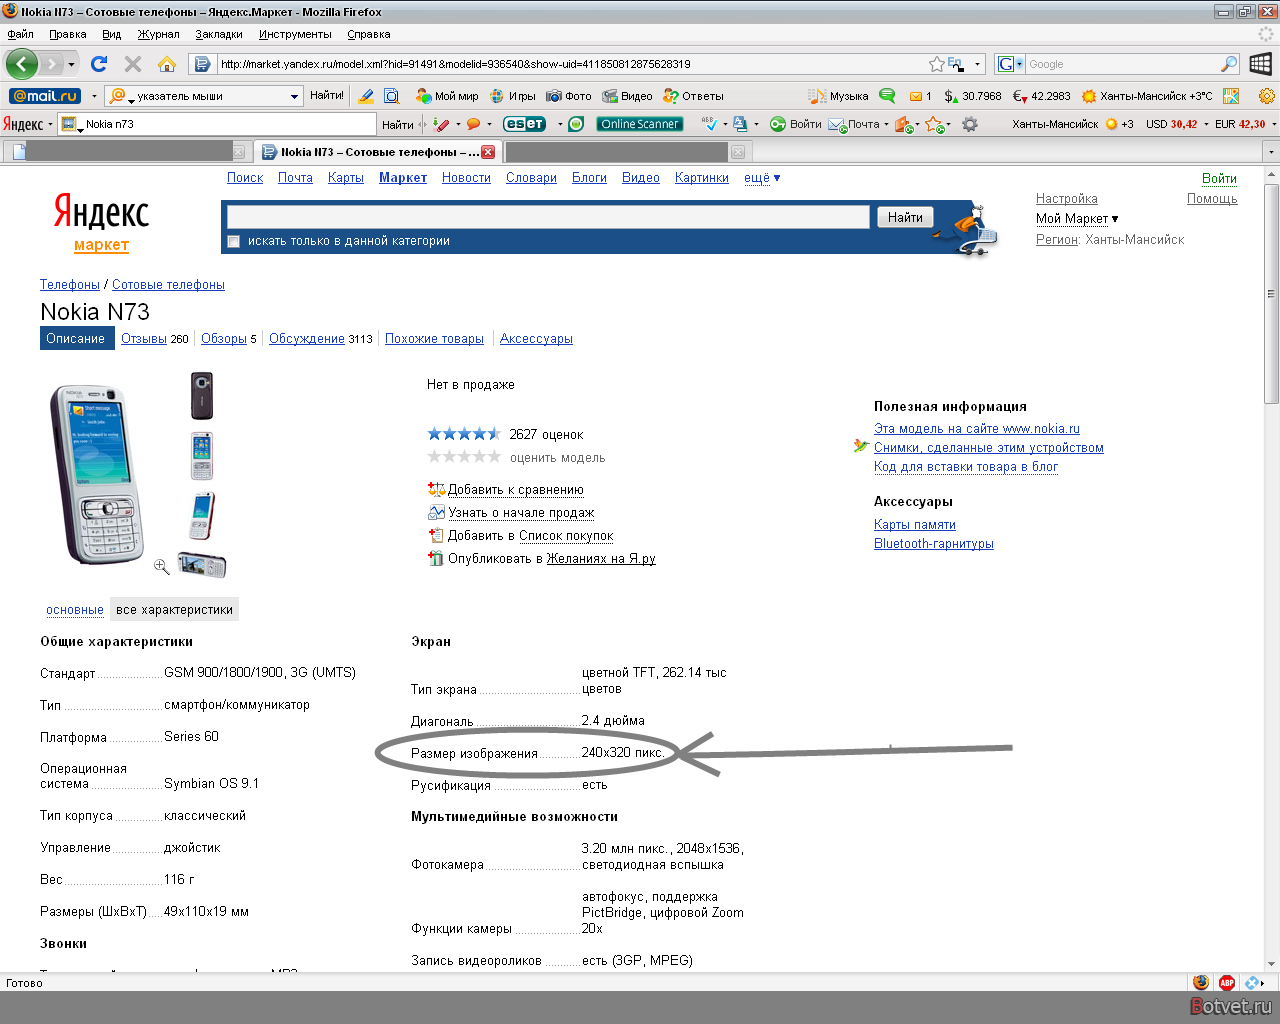Click the euro exchange rate 42.2983

(1041, 96)
